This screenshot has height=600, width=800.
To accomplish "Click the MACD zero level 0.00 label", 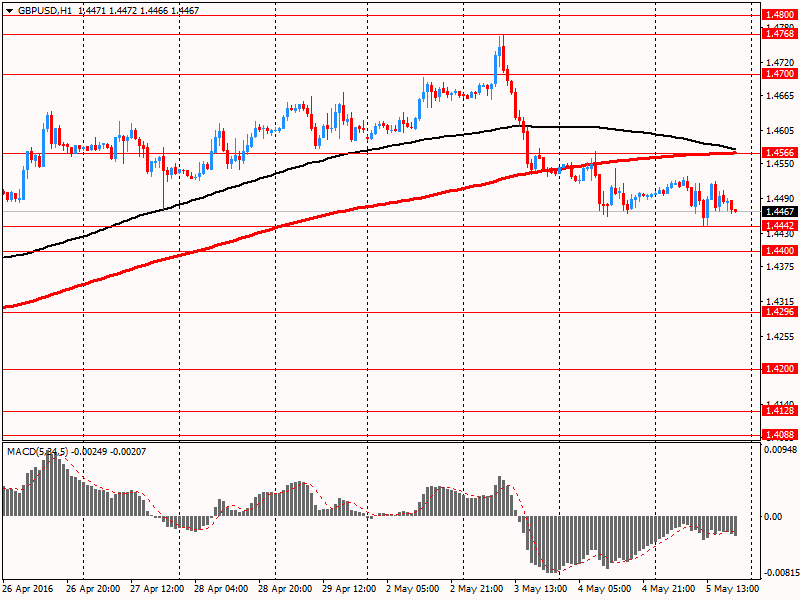I will [x=773, y=517].
